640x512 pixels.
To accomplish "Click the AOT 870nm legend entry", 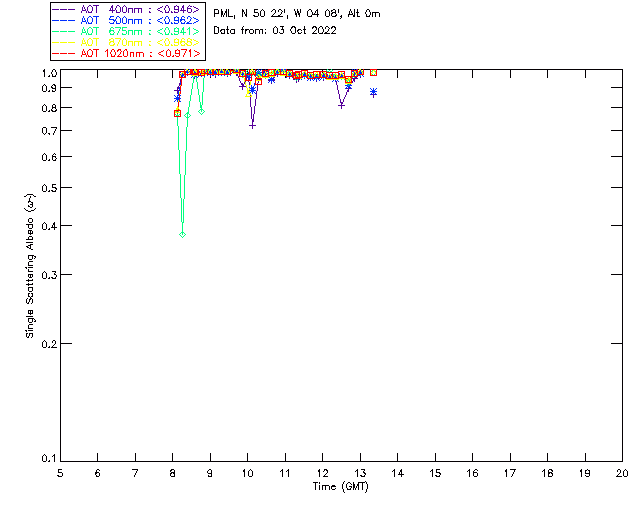I will pyautogui.click(x=126, y=42).
